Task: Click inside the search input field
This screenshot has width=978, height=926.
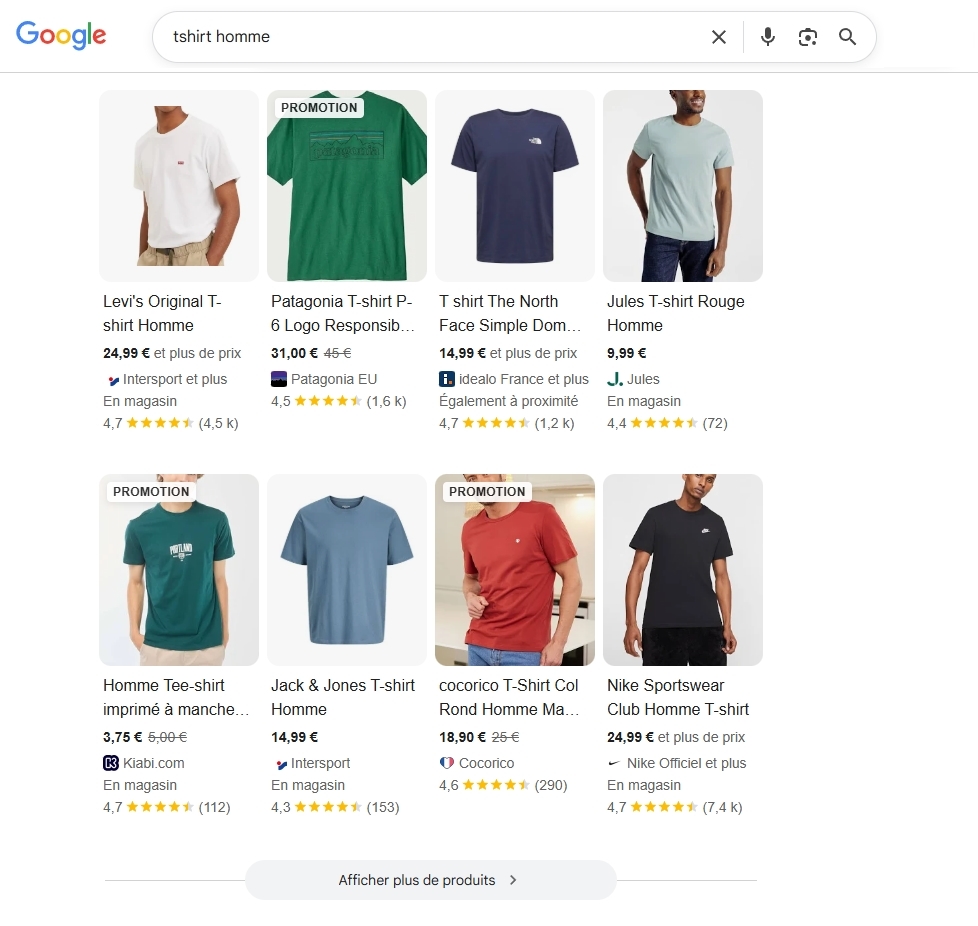Action: pos(400,36)
